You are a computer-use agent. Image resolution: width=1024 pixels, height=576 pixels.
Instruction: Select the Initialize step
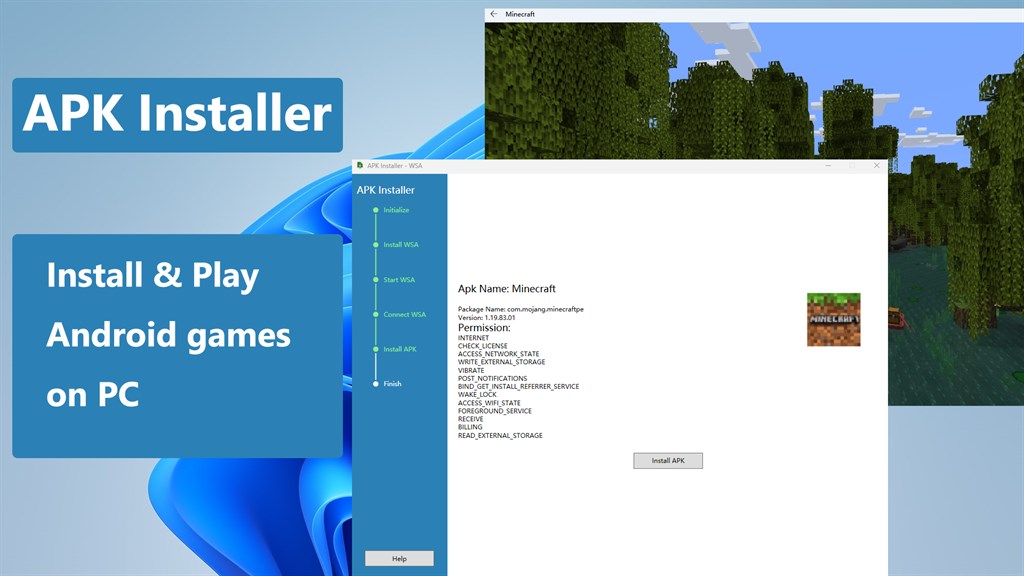pyautogui.click(x=396, y=210)
